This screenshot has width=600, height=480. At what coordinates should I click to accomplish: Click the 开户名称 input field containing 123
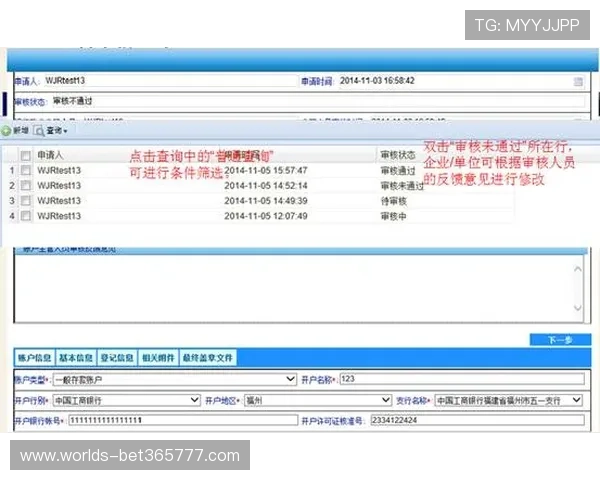462,379
